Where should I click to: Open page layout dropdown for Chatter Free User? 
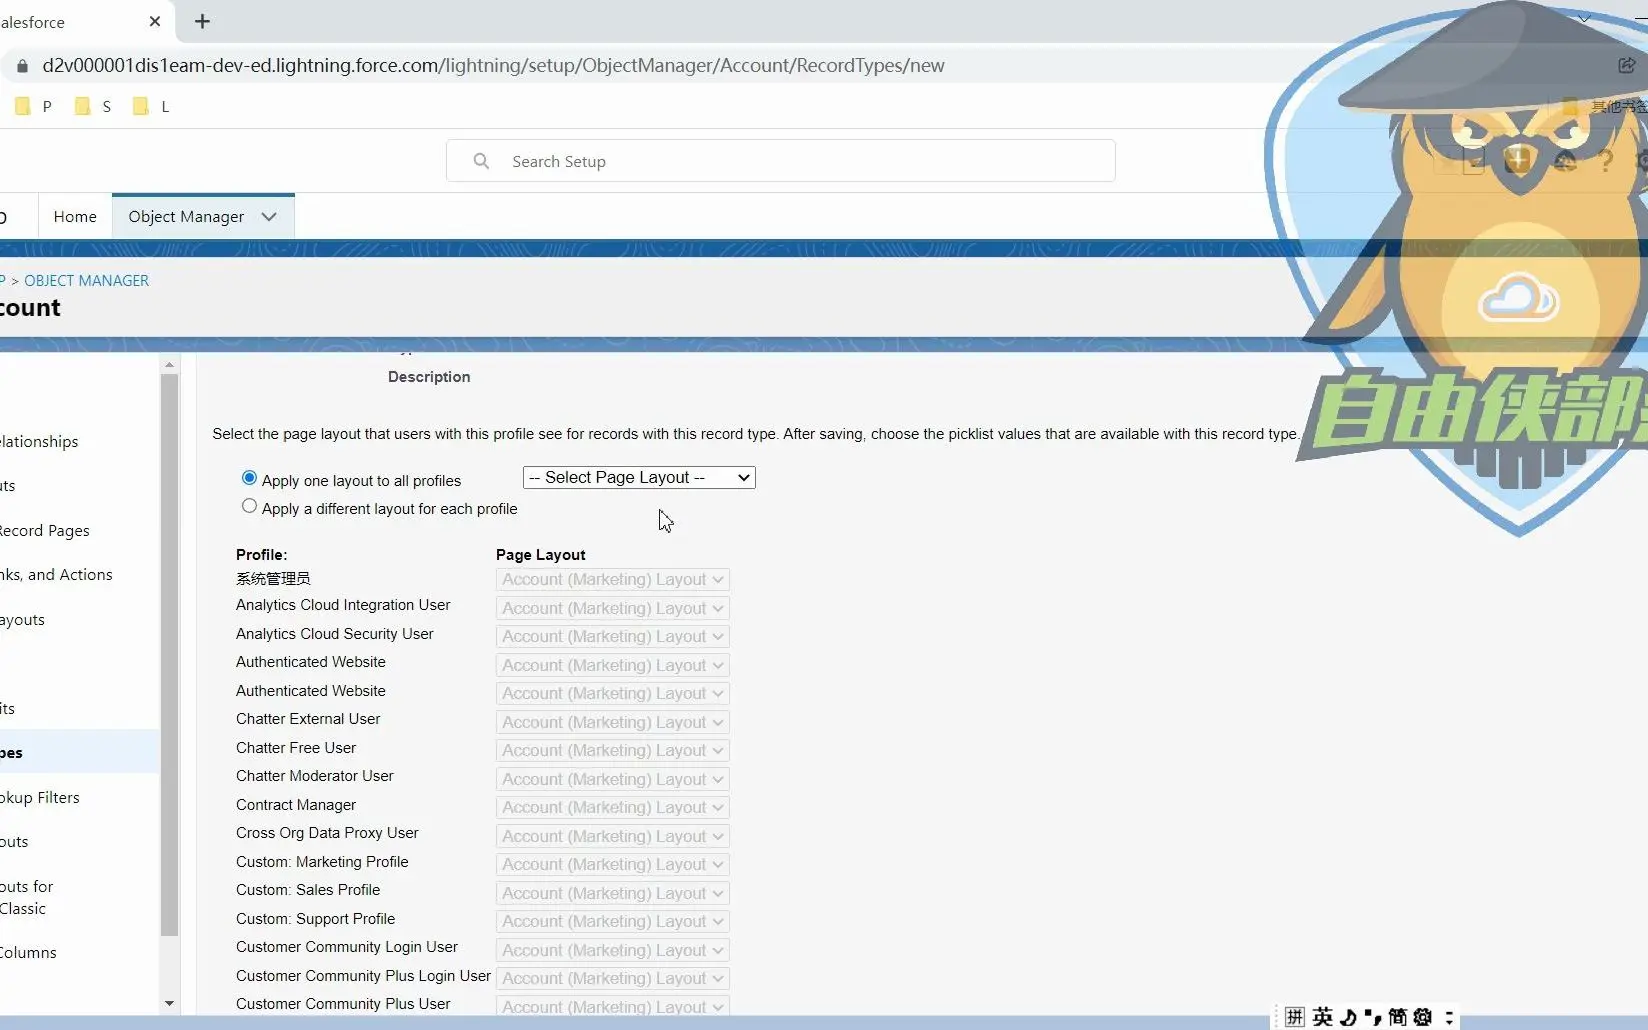pos(612,750)
